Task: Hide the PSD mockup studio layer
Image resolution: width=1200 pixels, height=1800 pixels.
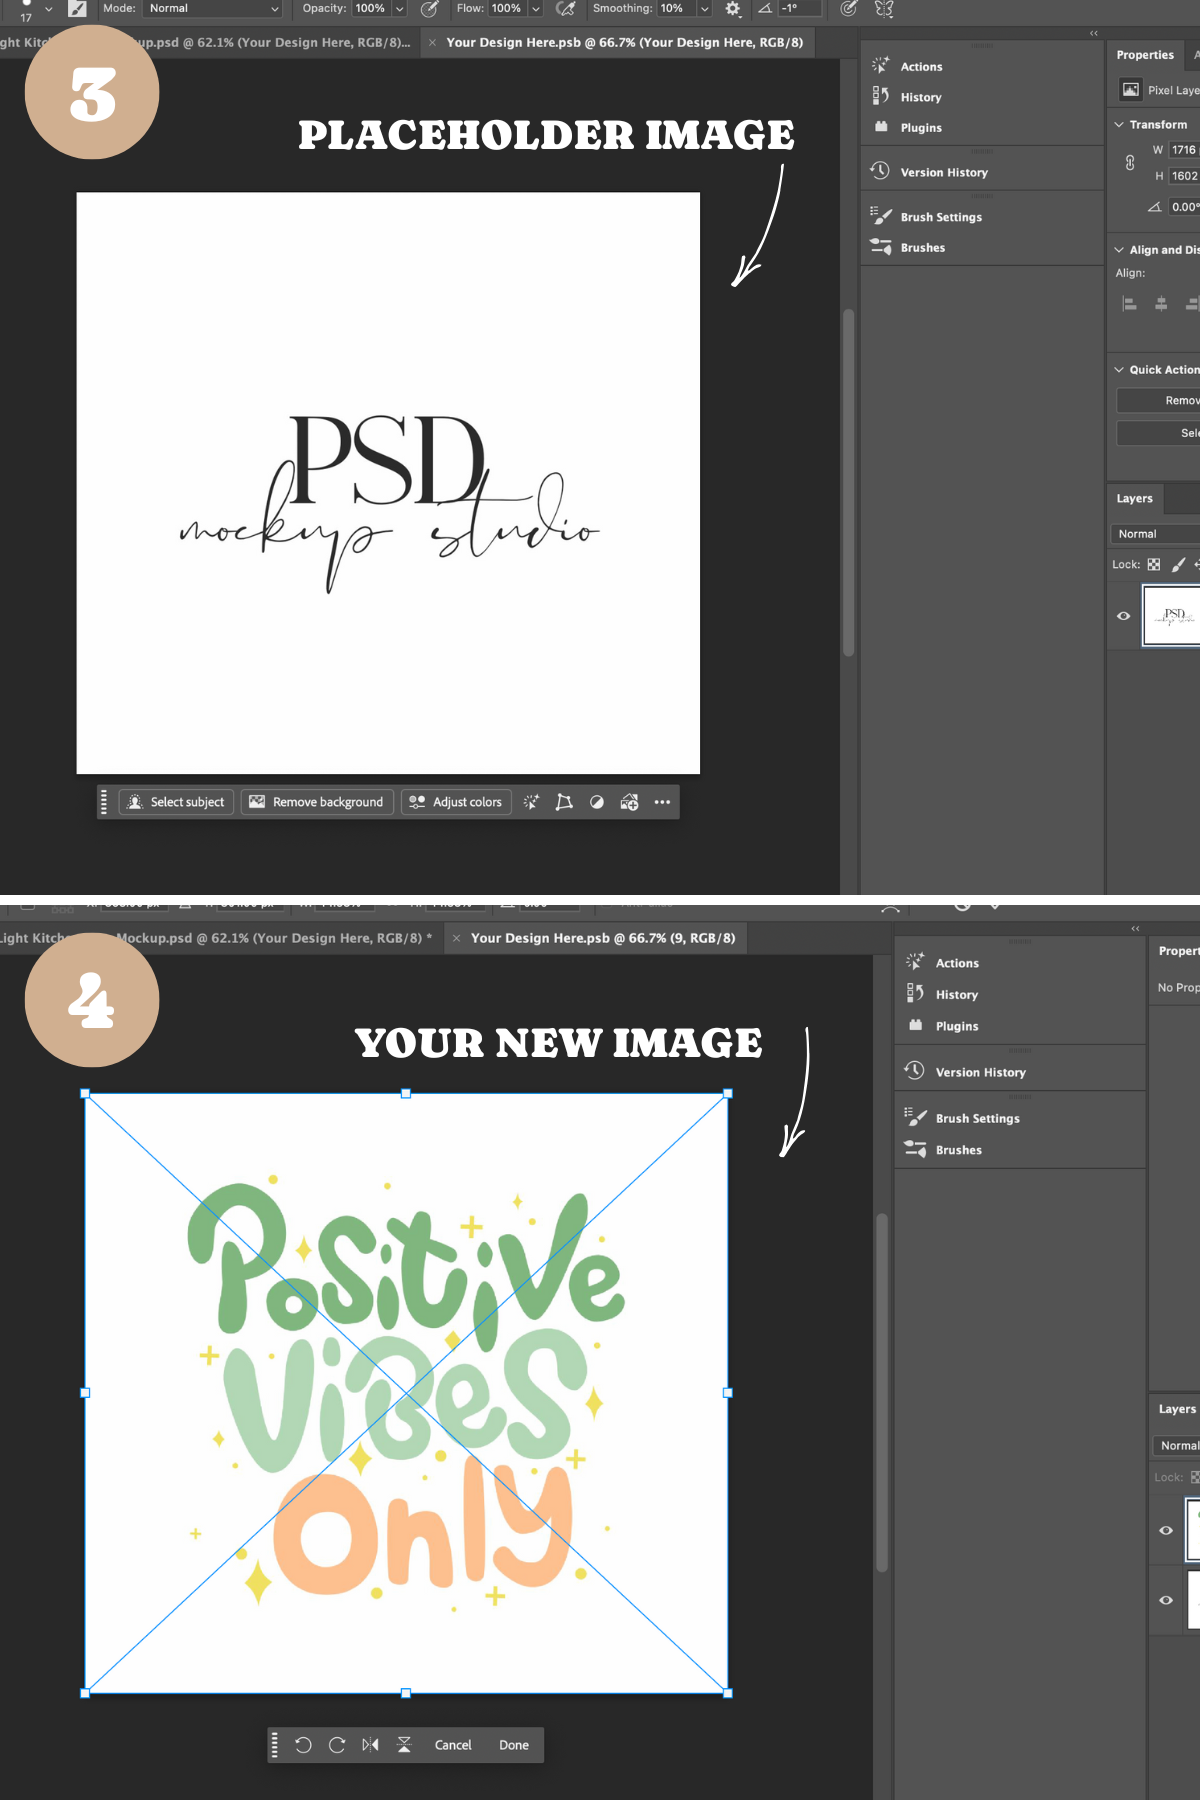Action: 1123,616
